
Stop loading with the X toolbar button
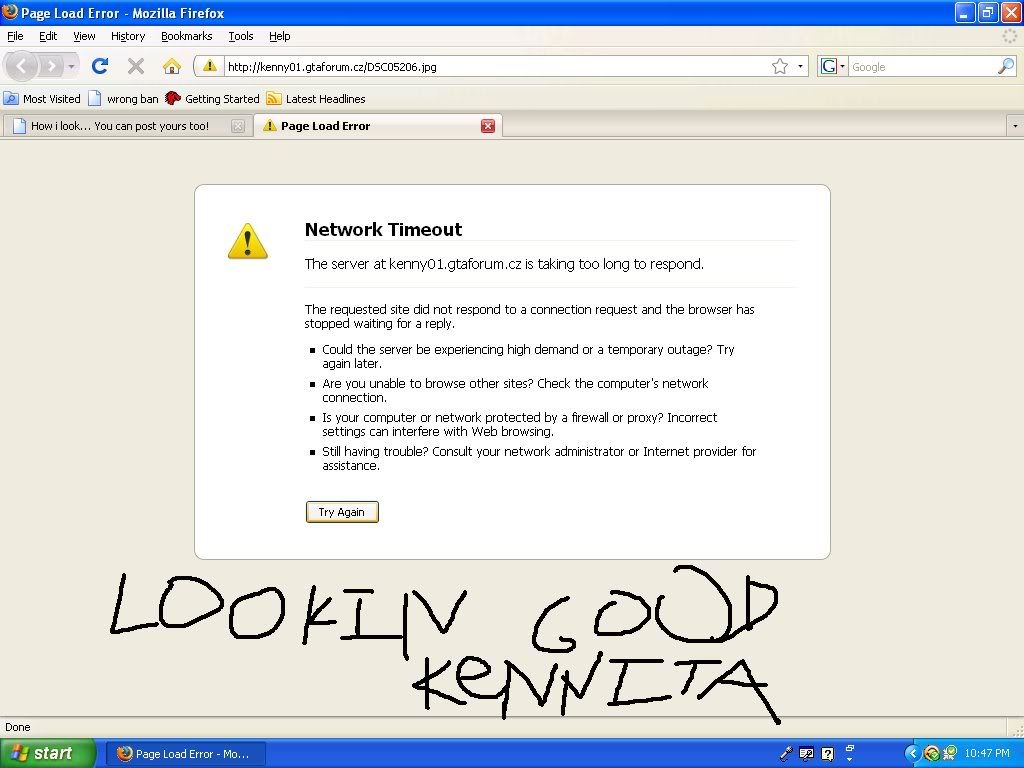pyautogui.click(x=136, y=66)
